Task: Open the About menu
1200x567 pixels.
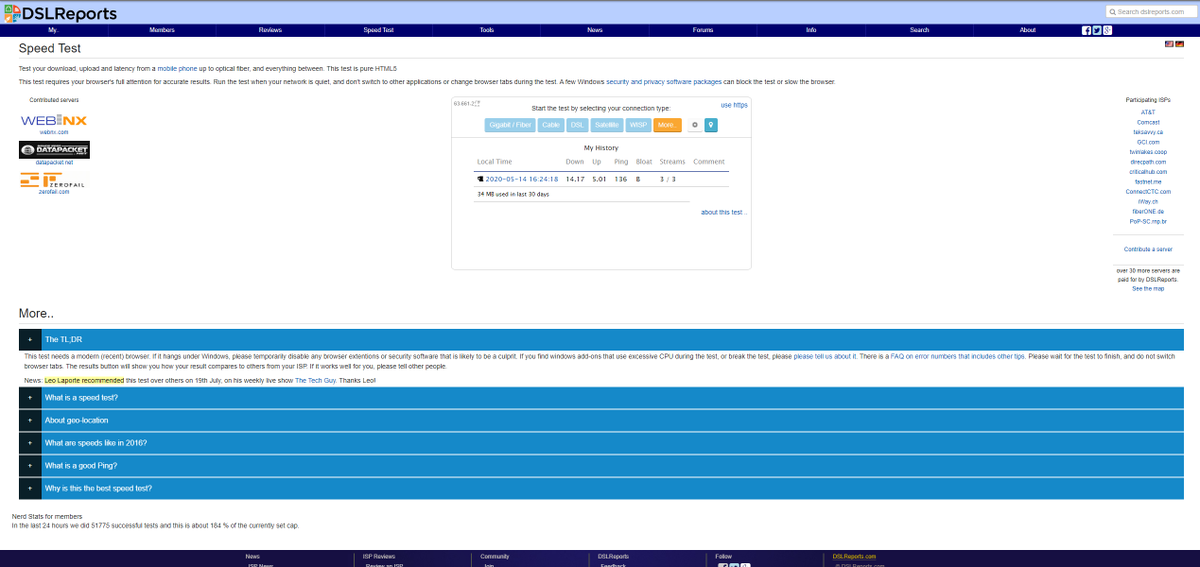Action: pyautogui.click(x=1028, y=30)
